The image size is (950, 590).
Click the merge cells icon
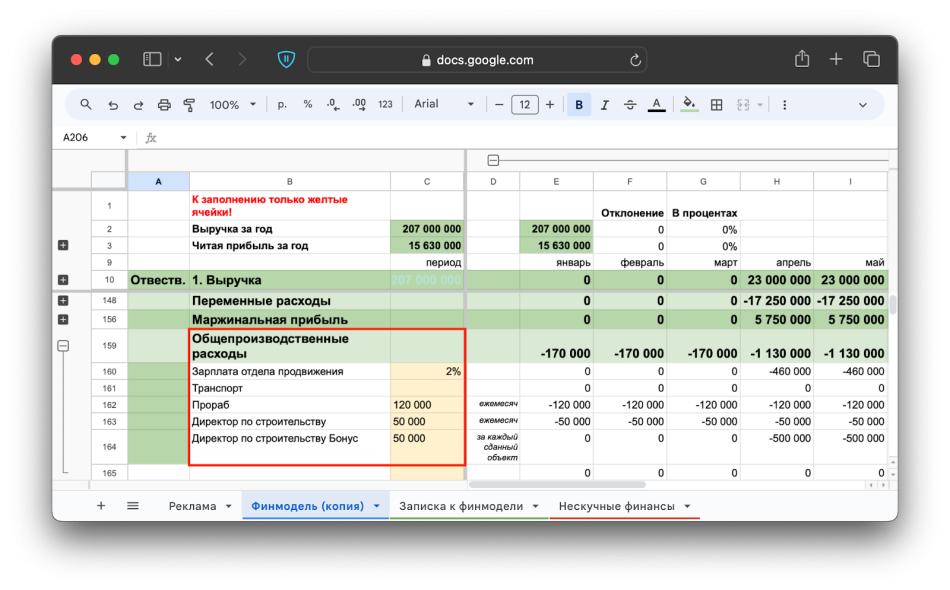point(743,105)
